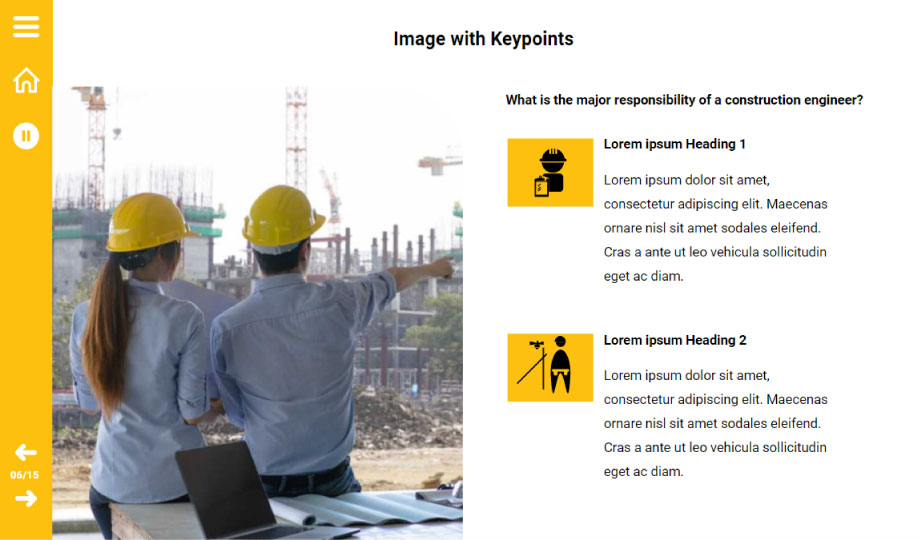Open the hamburger menu
This screenshot has height=540, width=920.
tap(26, 27)
